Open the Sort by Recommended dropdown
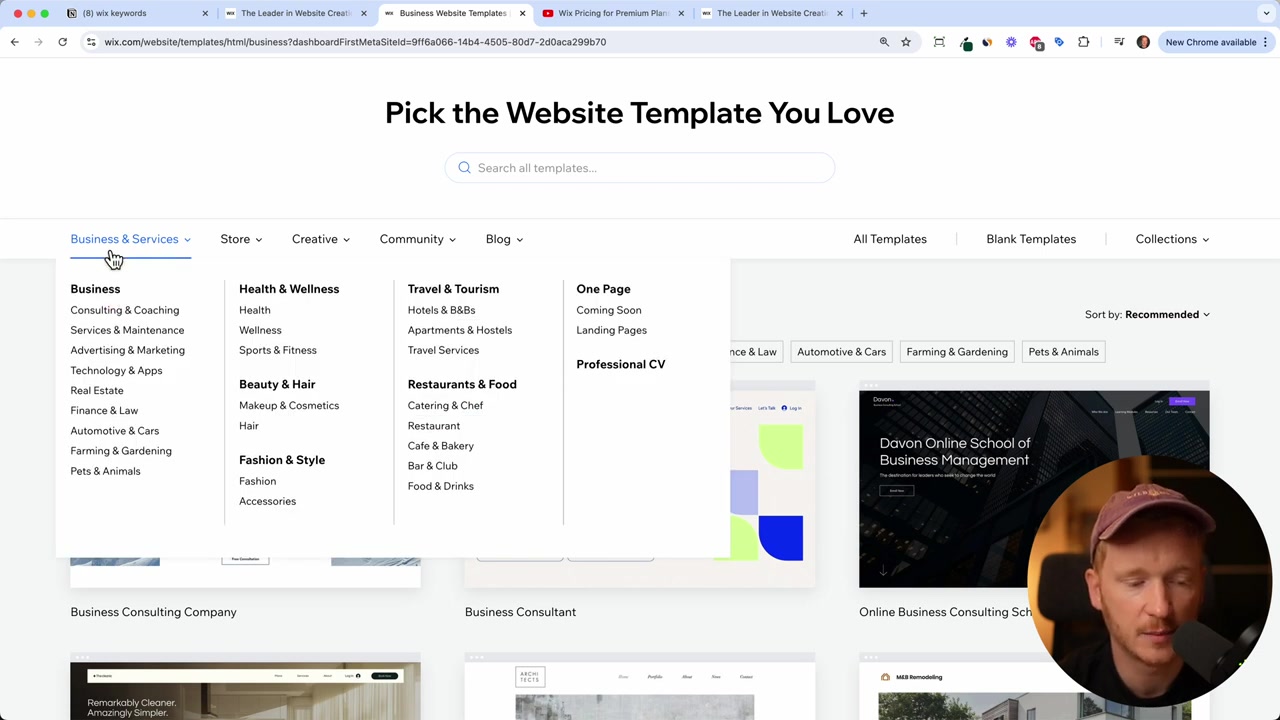Viewport: 1280px width, 720px height. pyautogui.click(x=1147, y=314)
